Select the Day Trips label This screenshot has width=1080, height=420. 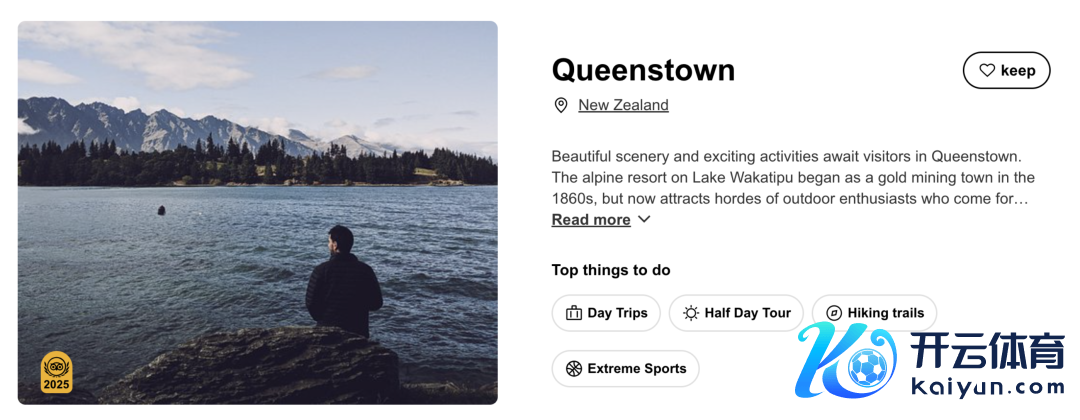click(617, 313)
